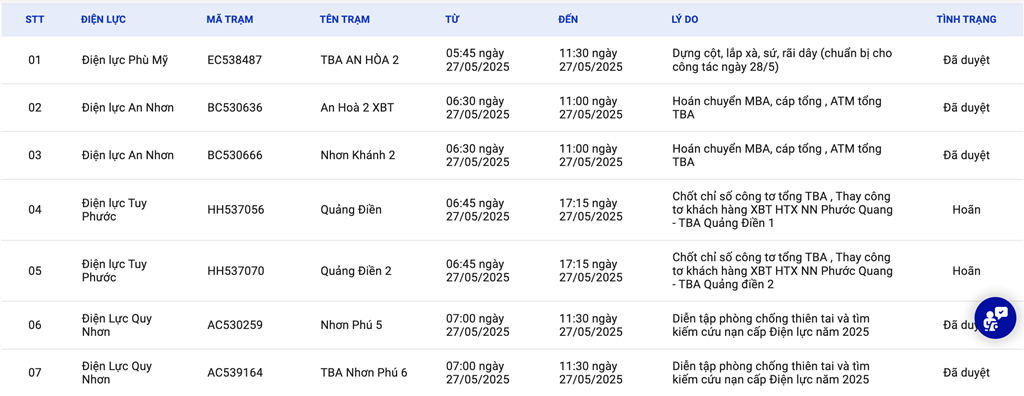Viewport: 1024px width, 396px height.
Task: Click the LÝ DO column header
Action: (684, 20)
